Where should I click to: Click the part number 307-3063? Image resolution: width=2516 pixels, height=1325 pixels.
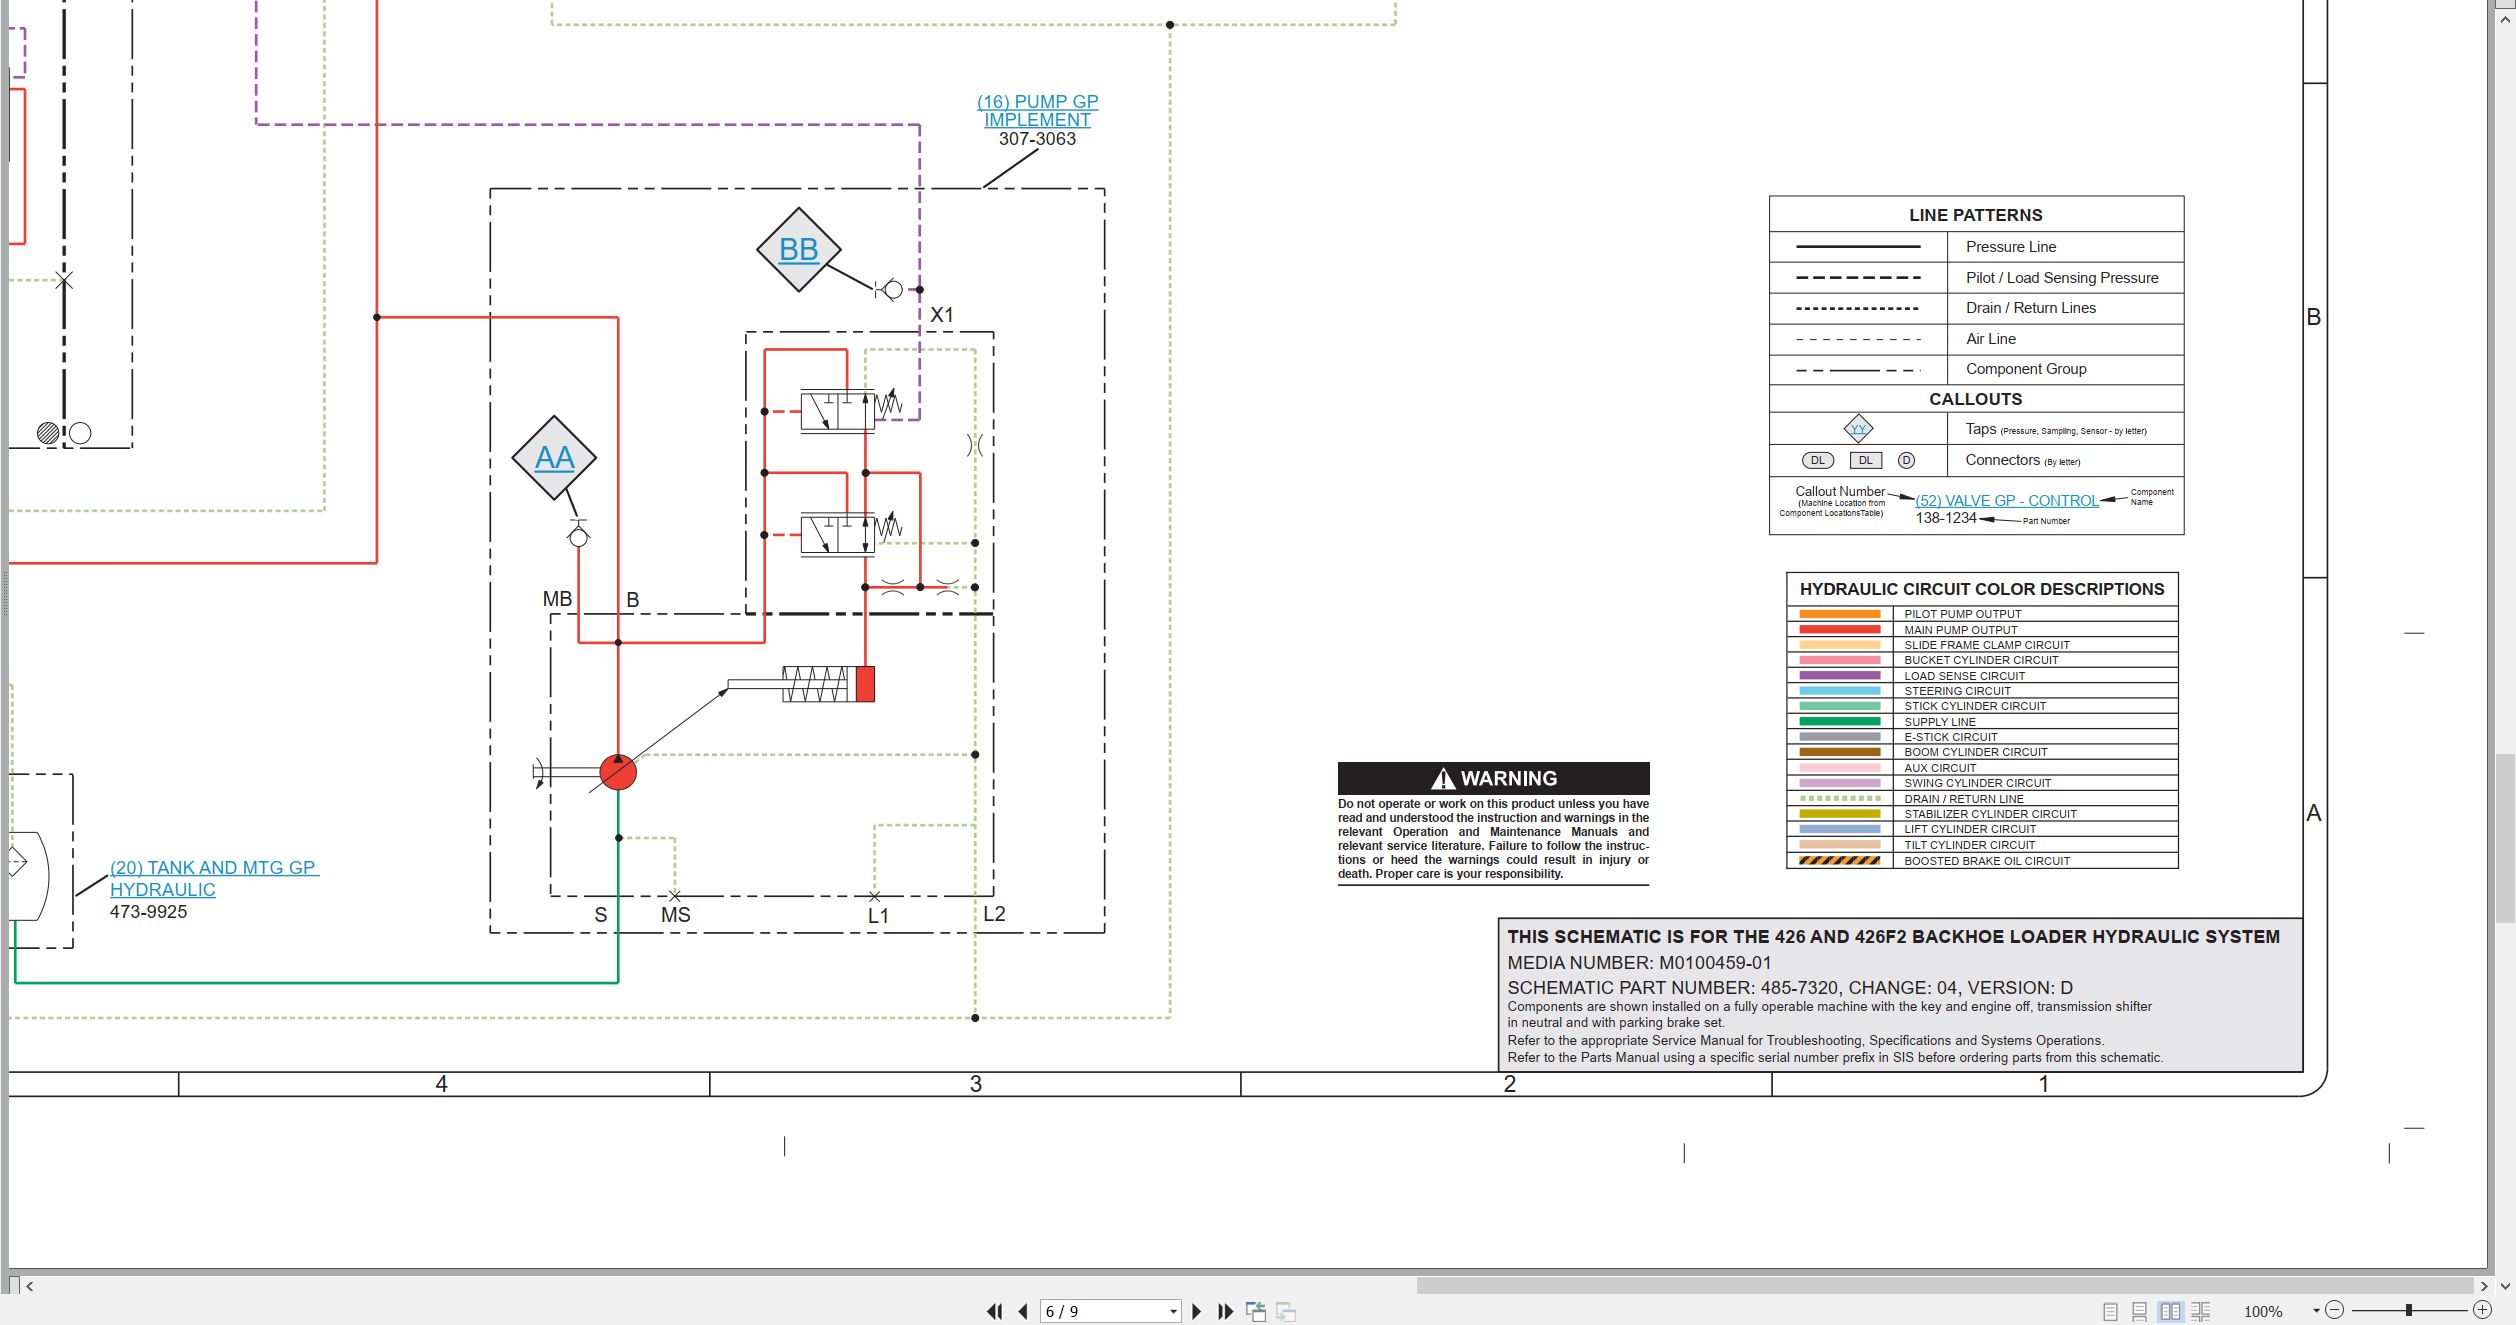pyautogui.click(x=1037, y=139)
